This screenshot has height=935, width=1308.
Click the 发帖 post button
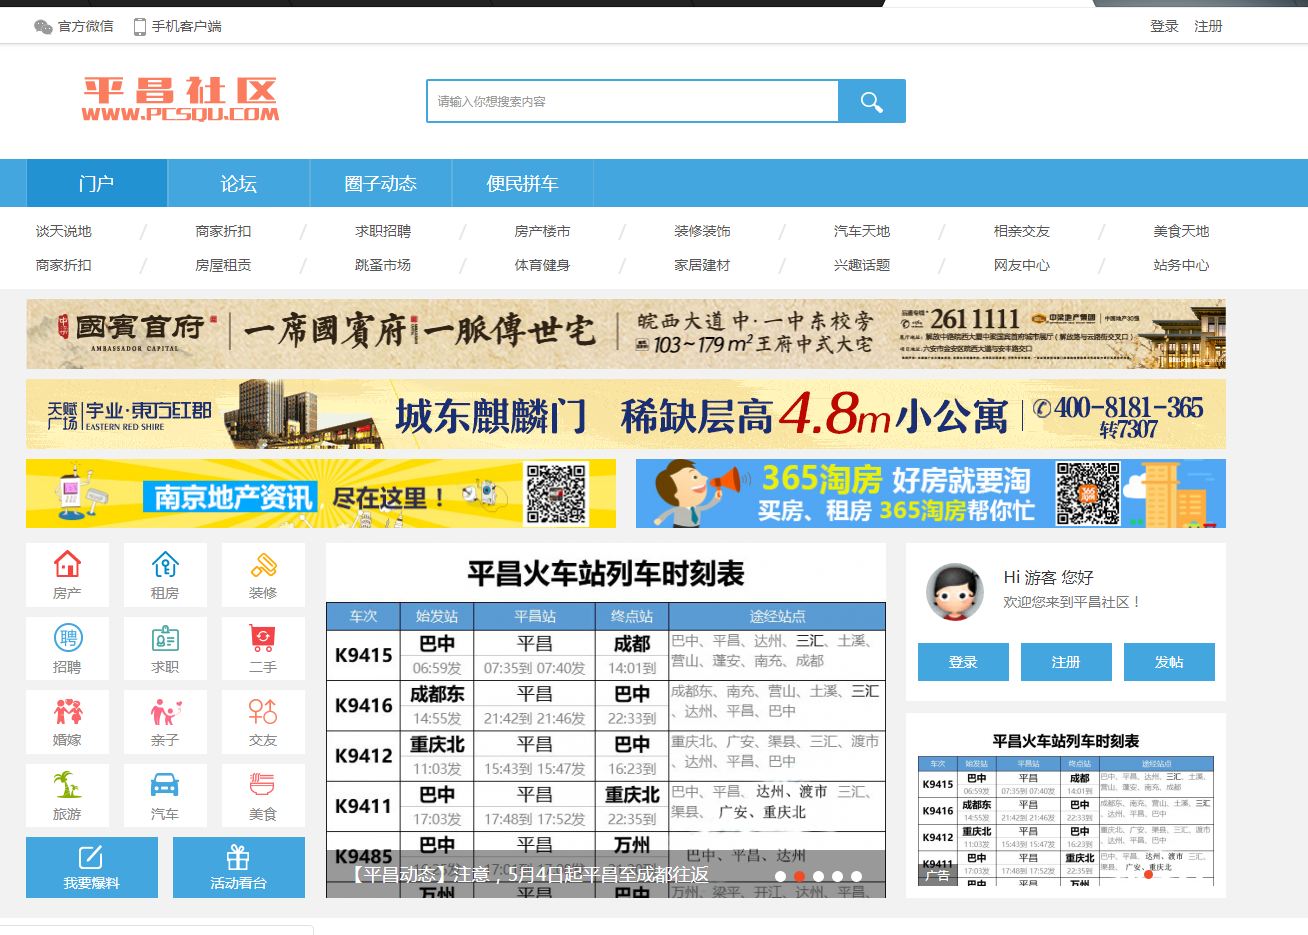pyautogui.click(x=1169, y=662)
